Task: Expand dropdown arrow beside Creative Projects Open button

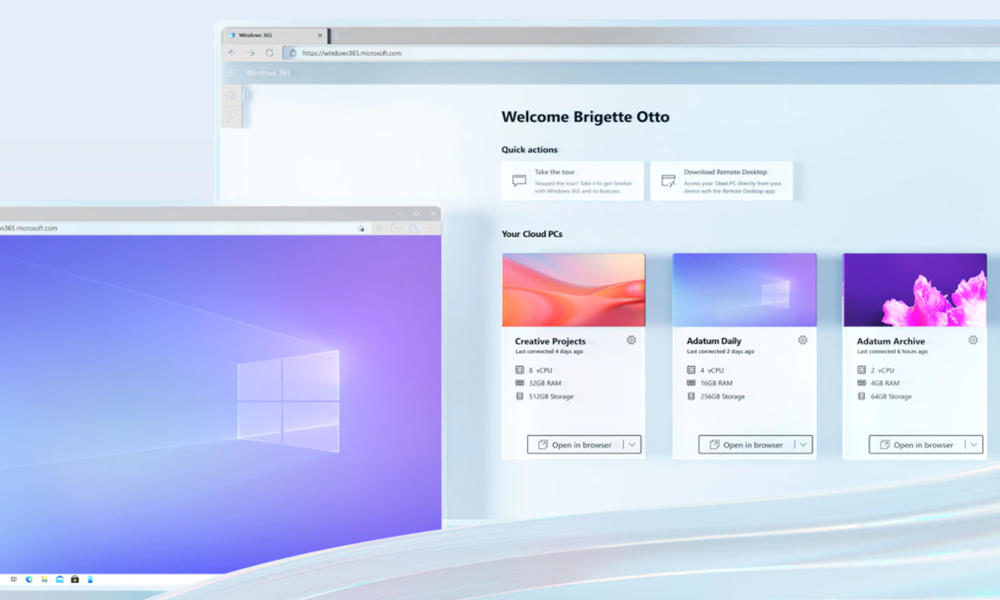Action: [632, 445]
